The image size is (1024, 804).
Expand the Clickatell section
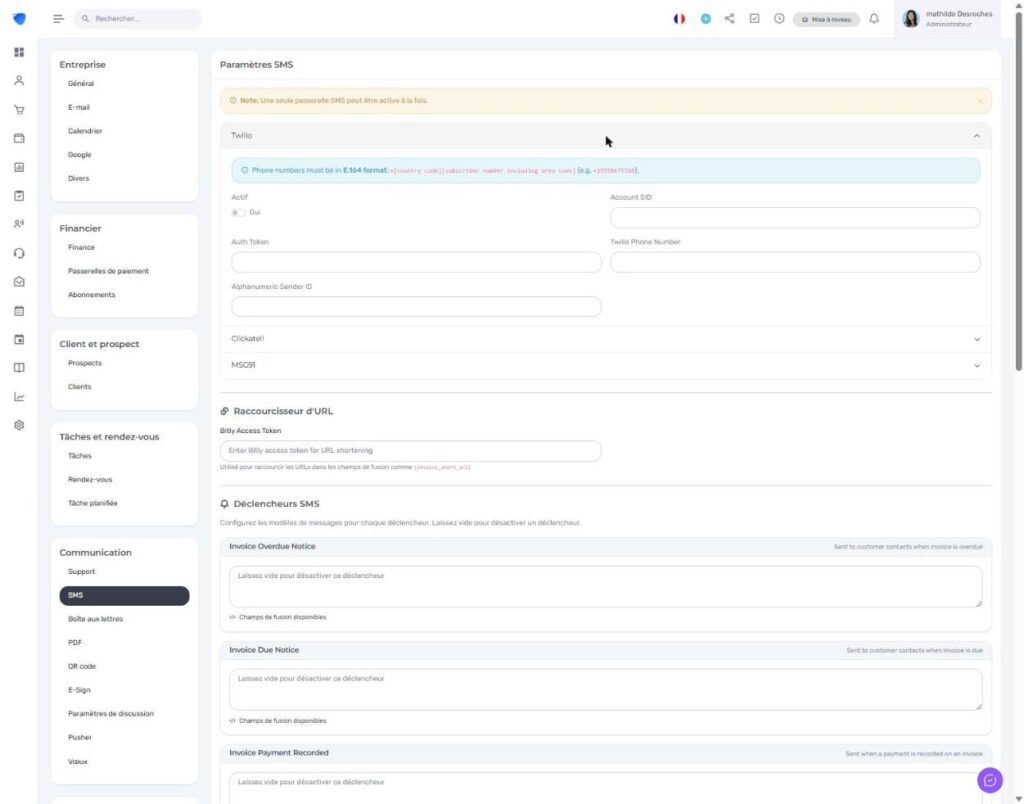click(x=605, y=339)
